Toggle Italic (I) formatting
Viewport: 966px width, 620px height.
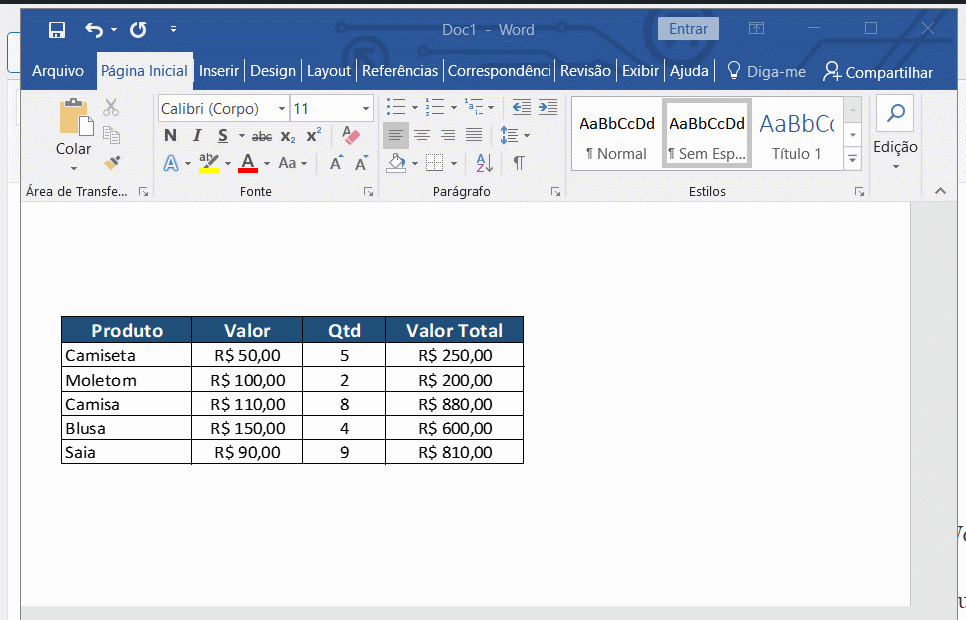(x=197, y=136)
